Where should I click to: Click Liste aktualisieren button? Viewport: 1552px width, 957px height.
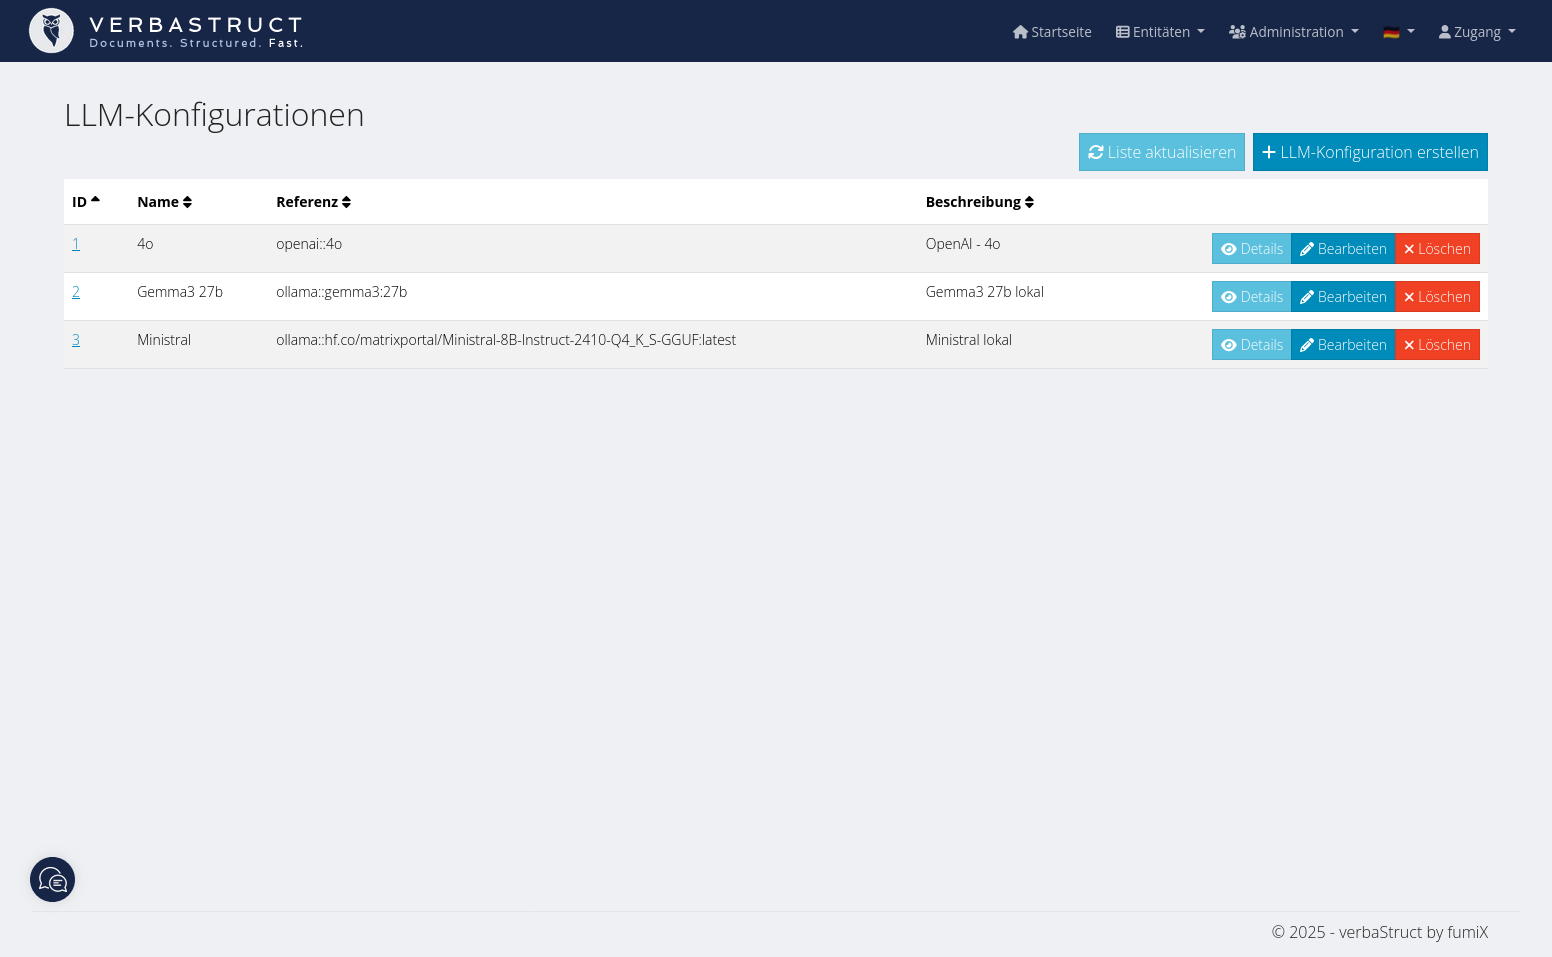pos(1162,152)
